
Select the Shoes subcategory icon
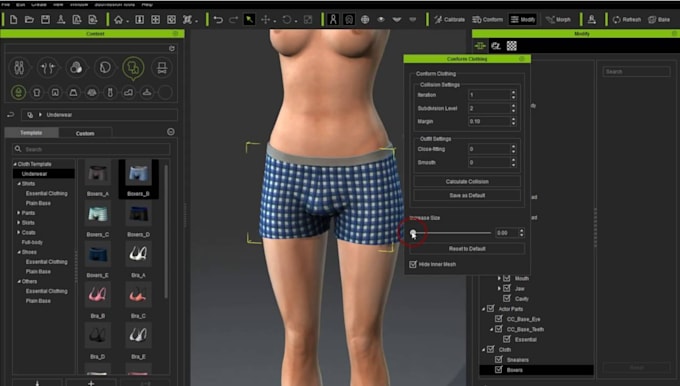coord(128,92)
